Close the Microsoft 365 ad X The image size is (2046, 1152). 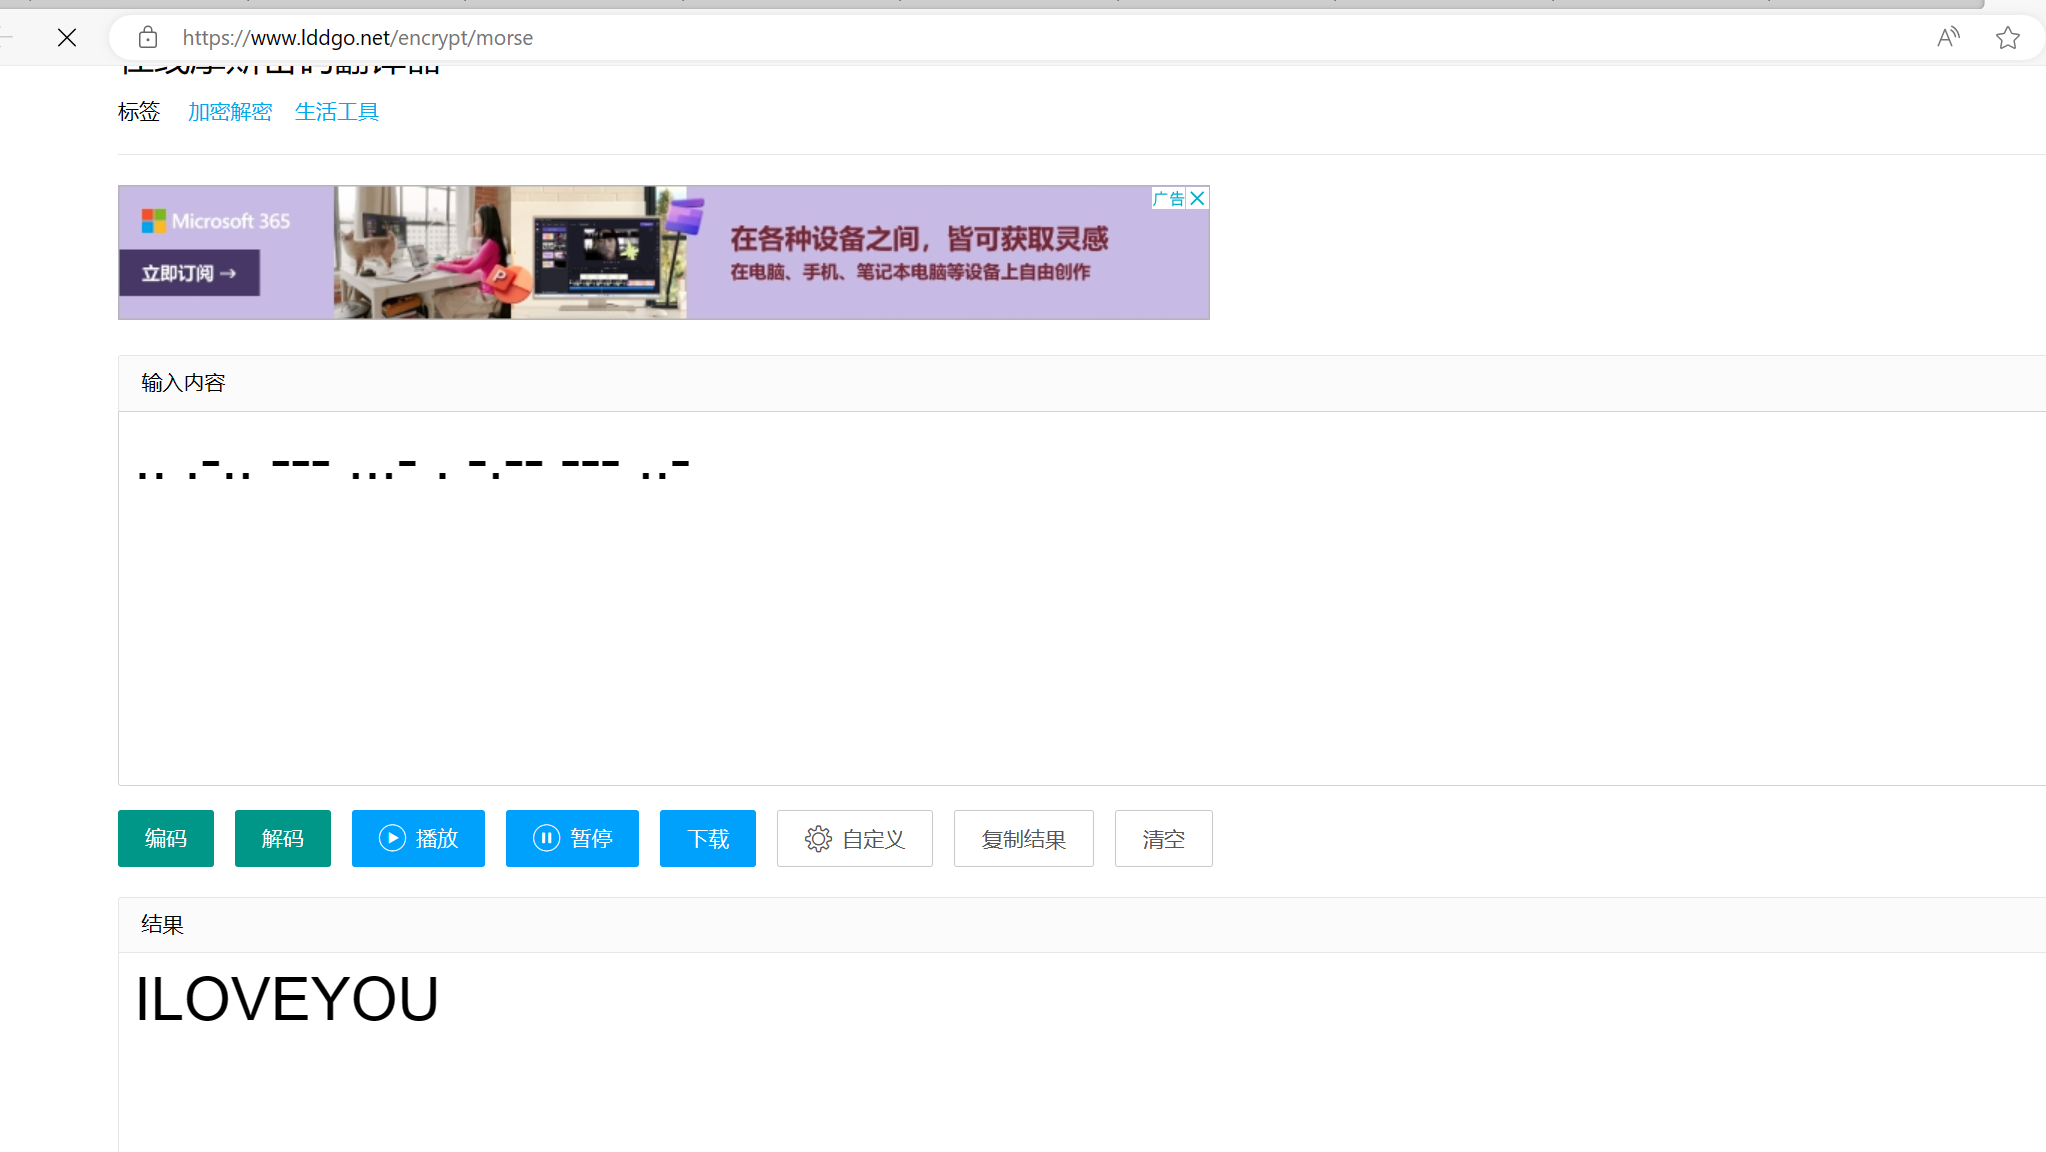[x=1197, y=198]
